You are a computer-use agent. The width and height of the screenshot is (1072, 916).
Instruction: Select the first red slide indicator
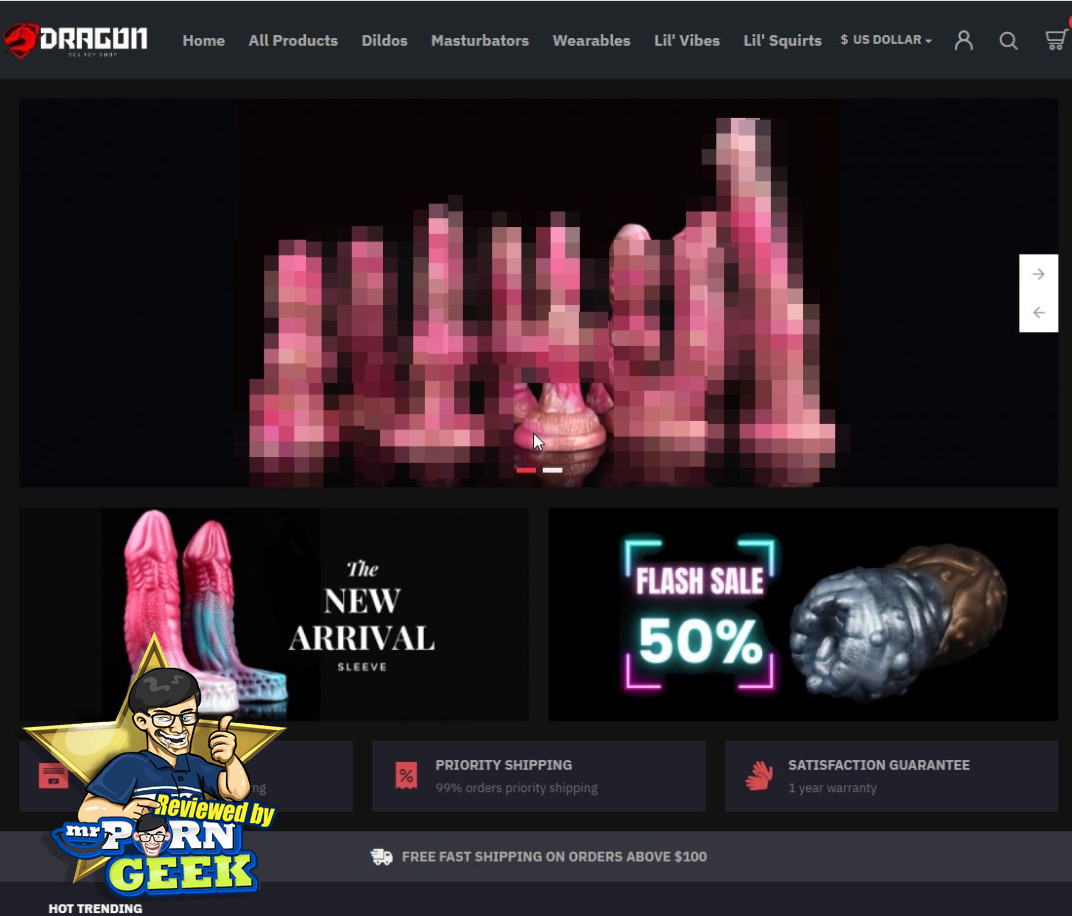tap(526, 470)
